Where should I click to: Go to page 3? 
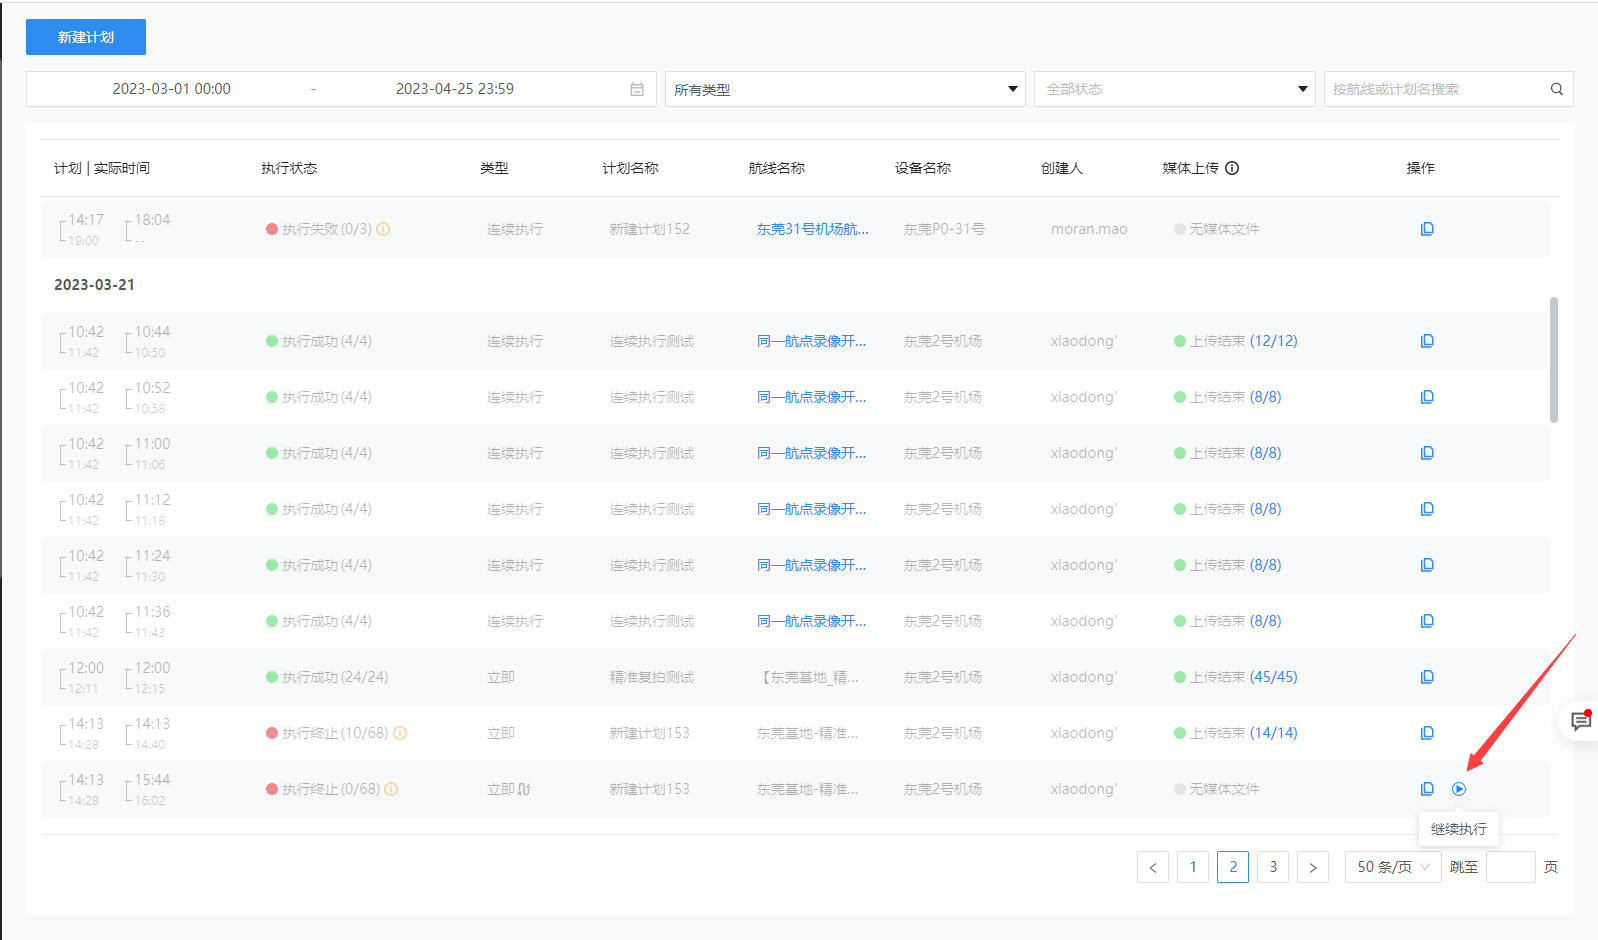point(1273,867)
